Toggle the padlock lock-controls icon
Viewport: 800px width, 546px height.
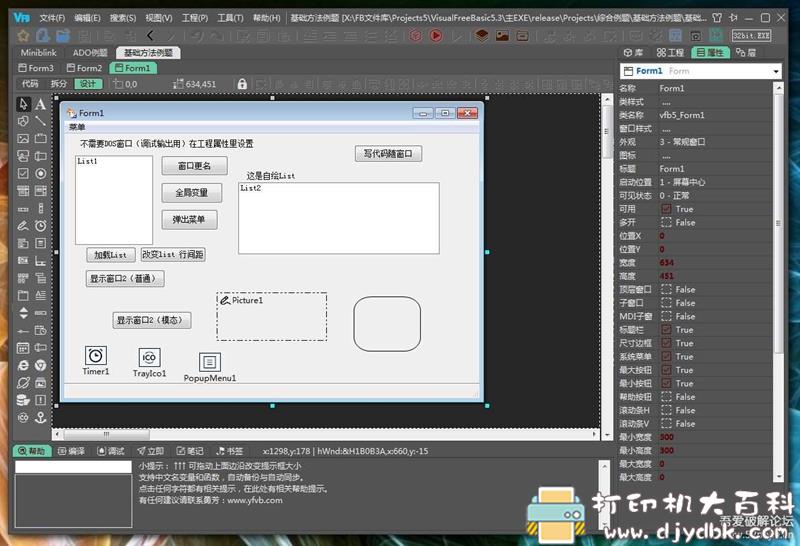242,84
